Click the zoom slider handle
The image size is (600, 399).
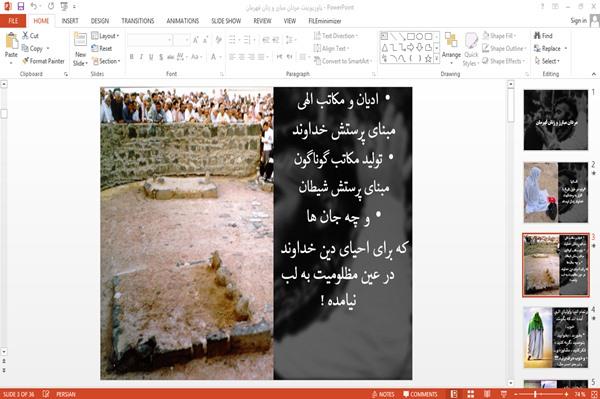point(535,394)
